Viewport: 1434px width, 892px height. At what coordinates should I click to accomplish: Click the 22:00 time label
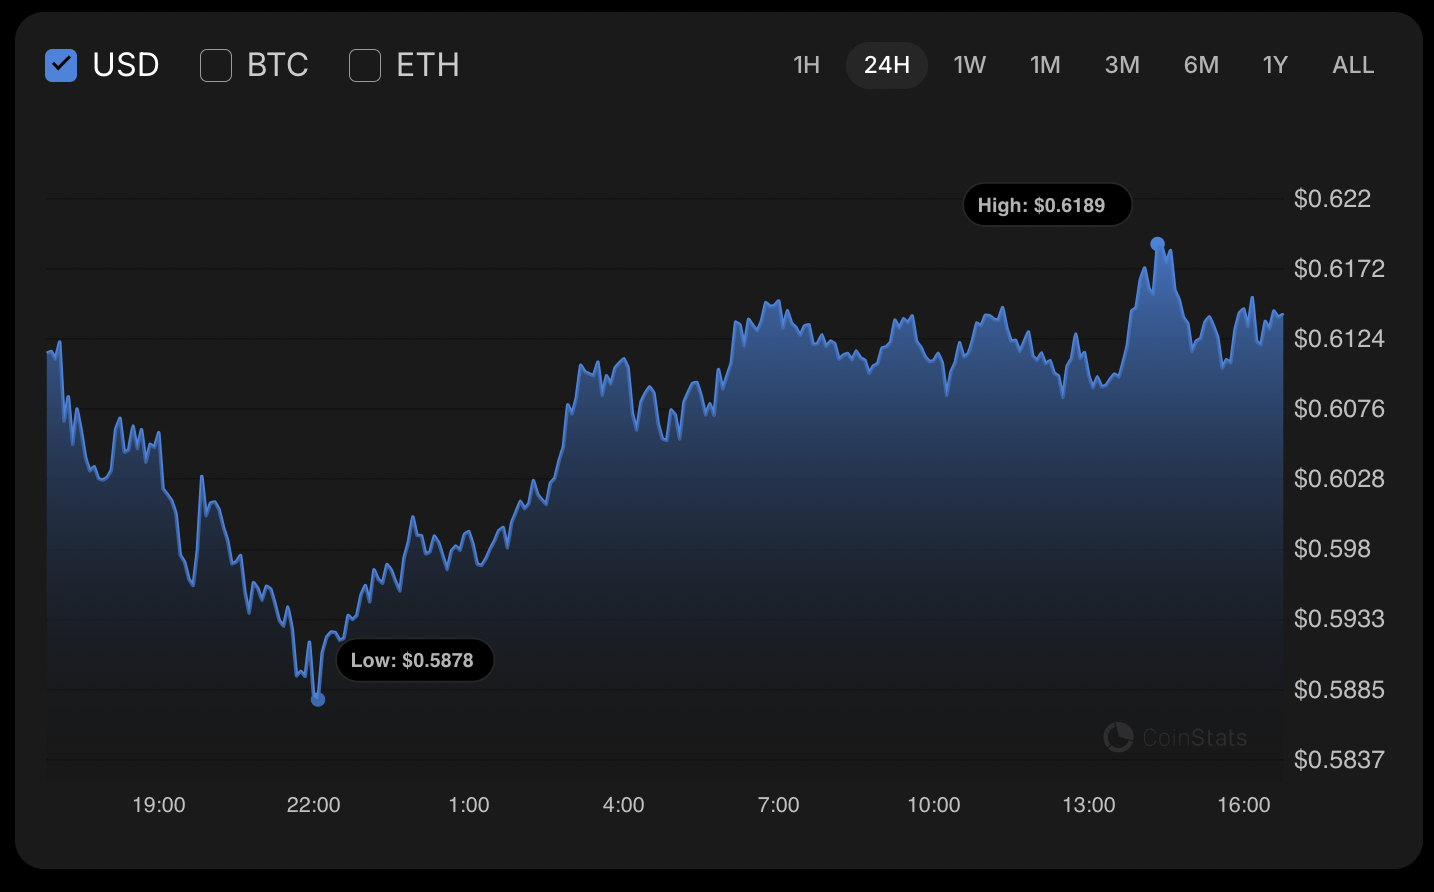(315, 804)
